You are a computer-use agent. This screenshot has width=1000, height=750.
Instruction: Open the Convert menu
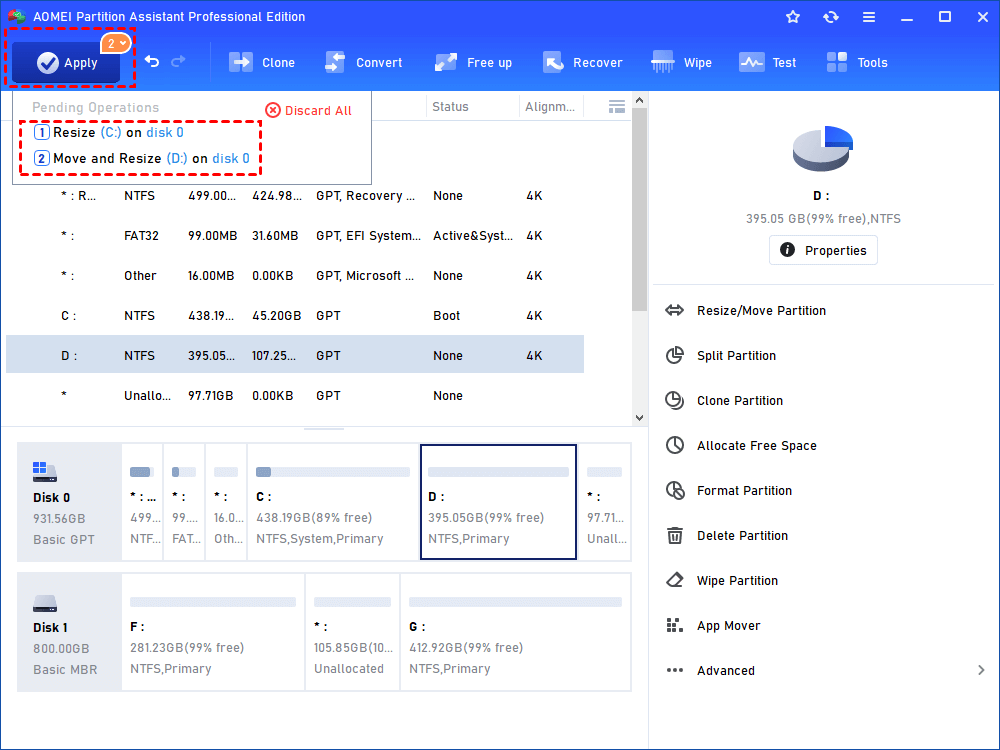pyautogui.click(x=363, y=62)
